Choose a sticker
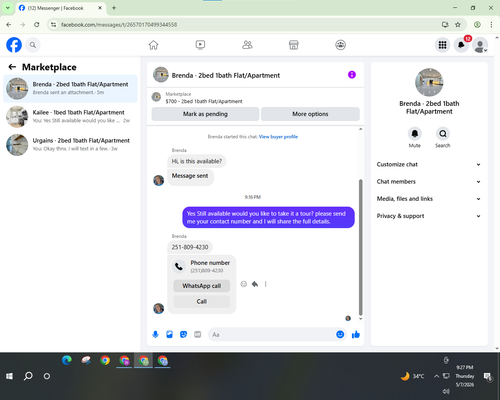The image size is (500, 400). (x=183, y=334)
